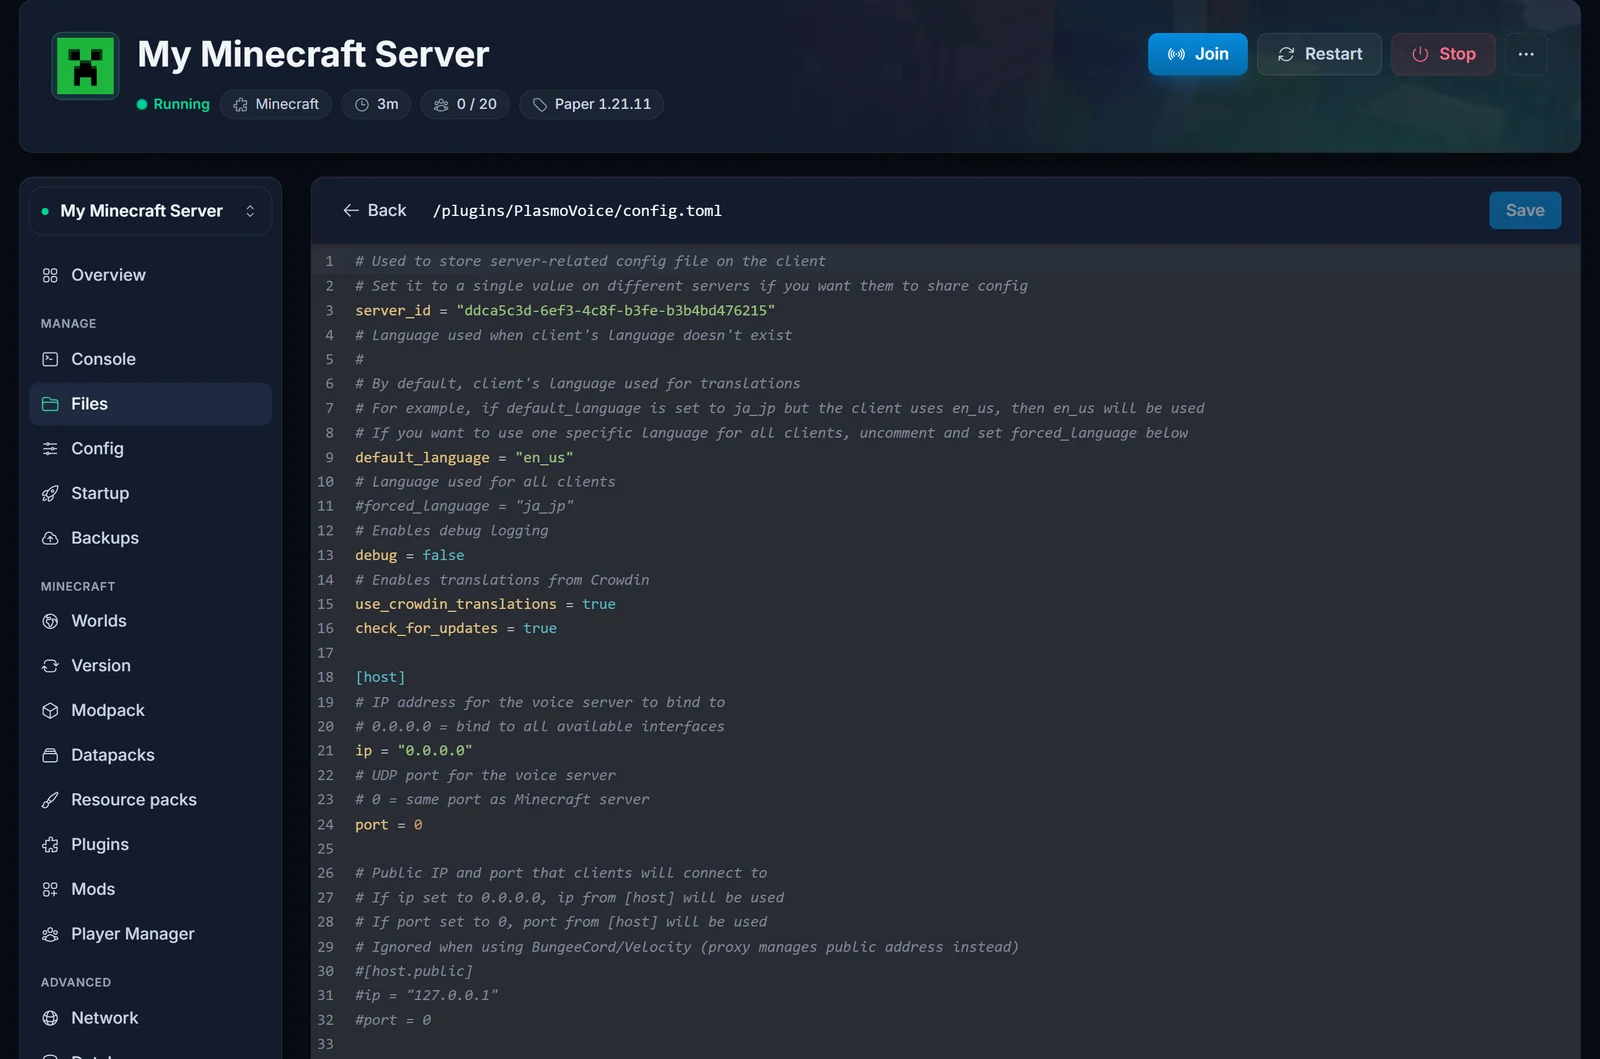The width and height of the screenshot is (1600, 1059).
Task: Go Back to the file list
Action: pyautogui.click(x=375, y=210)
